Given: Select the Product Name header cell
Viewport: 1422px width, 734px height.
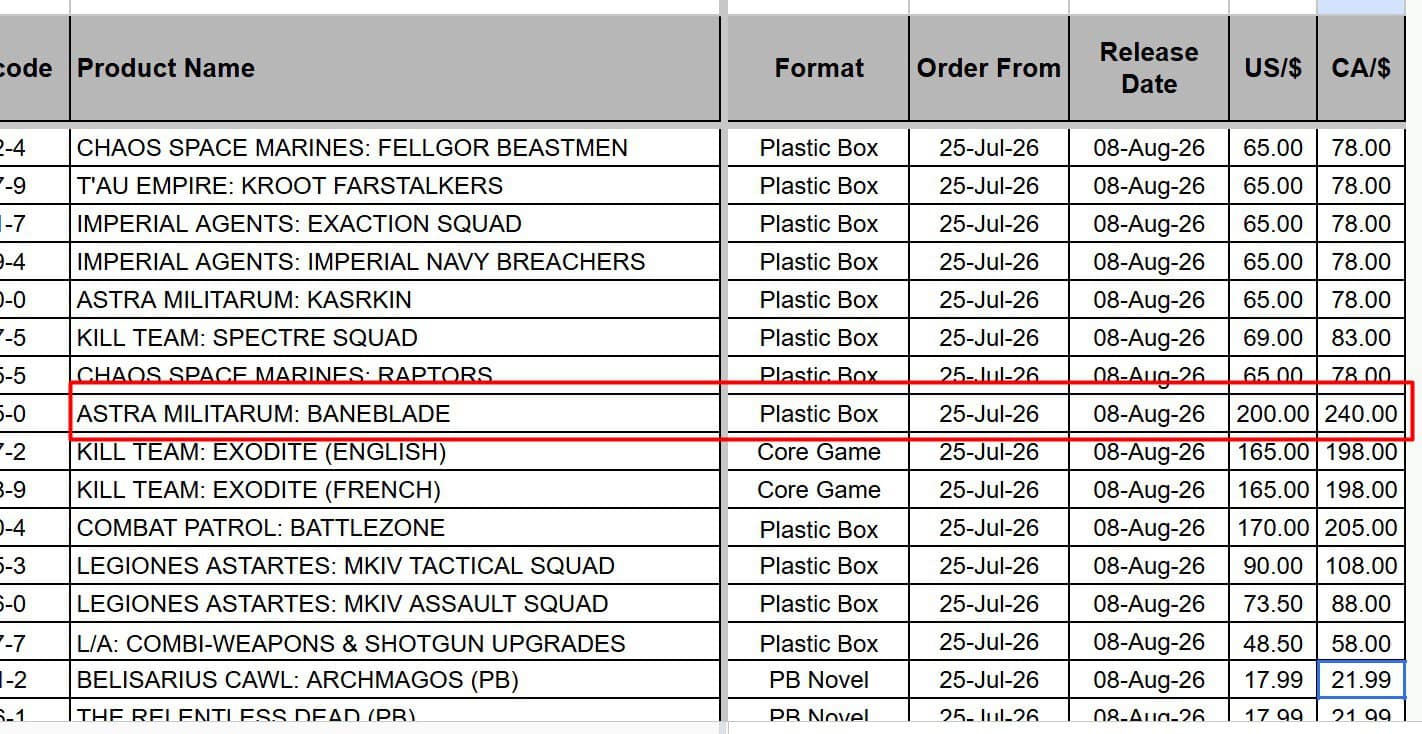Looking at the screenshot, I should [x=395, y=68].
